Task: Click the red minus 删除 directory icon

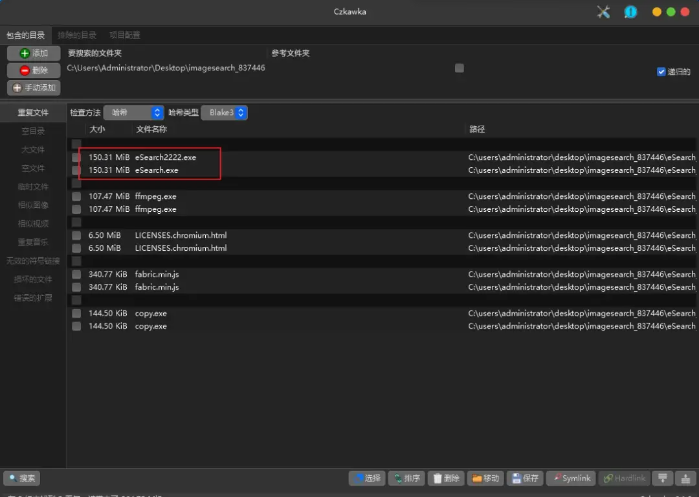Action: coord(25,70)
